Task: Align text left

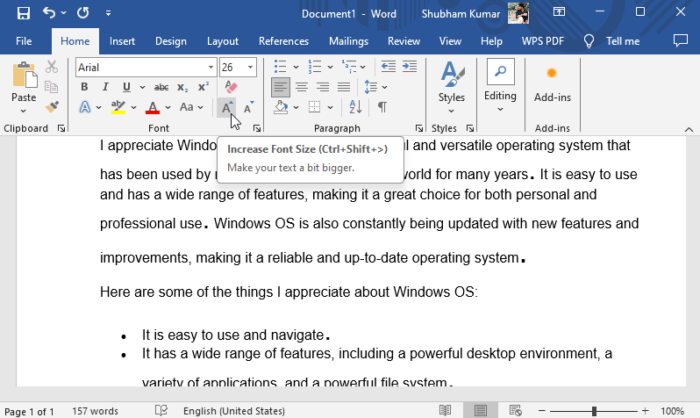Action: (x=280, y=87)
